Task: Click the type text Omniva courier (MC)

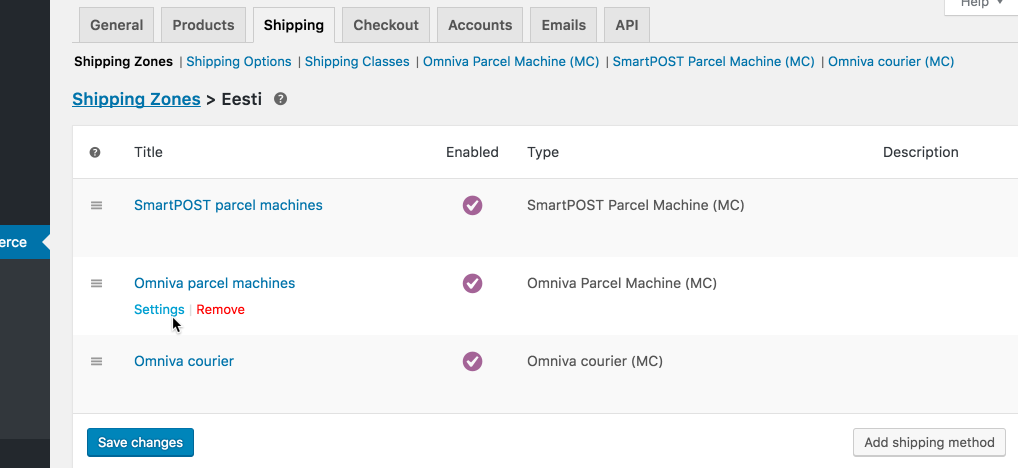Action: click(x=595, y=361)
